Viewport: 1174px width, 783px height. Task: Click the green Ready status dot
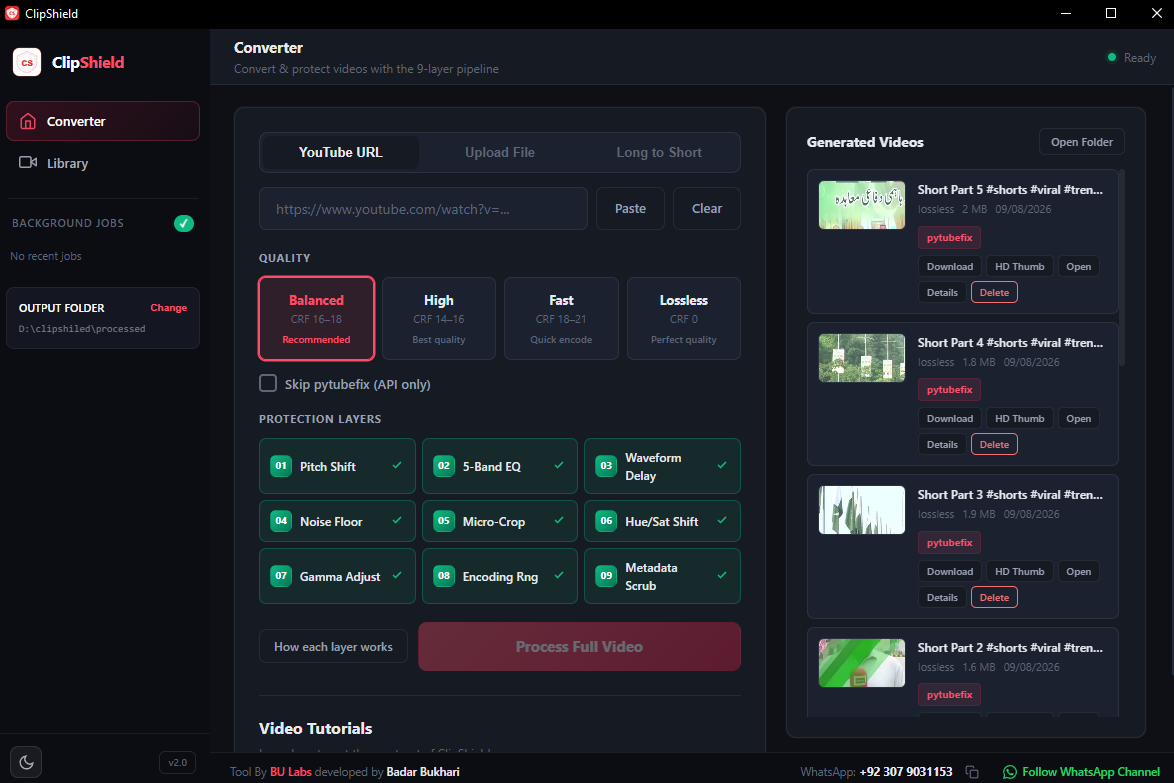coord(1112,58)
